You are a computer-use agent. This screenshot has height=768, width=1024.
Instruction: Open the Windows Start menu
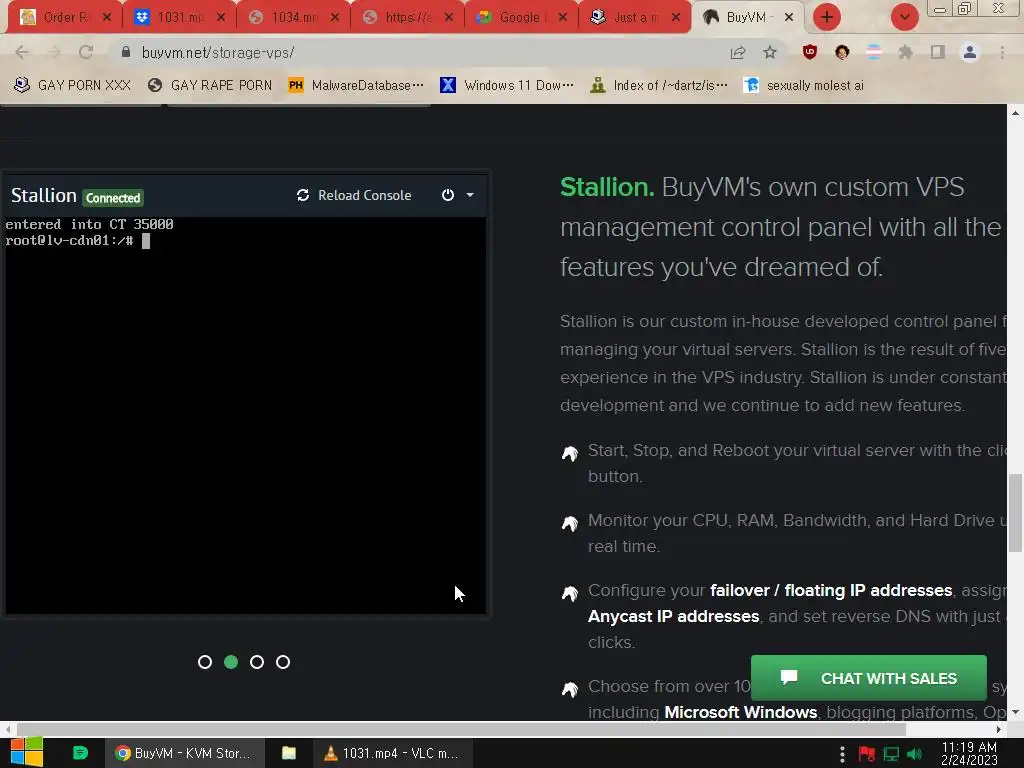(26, 753)
